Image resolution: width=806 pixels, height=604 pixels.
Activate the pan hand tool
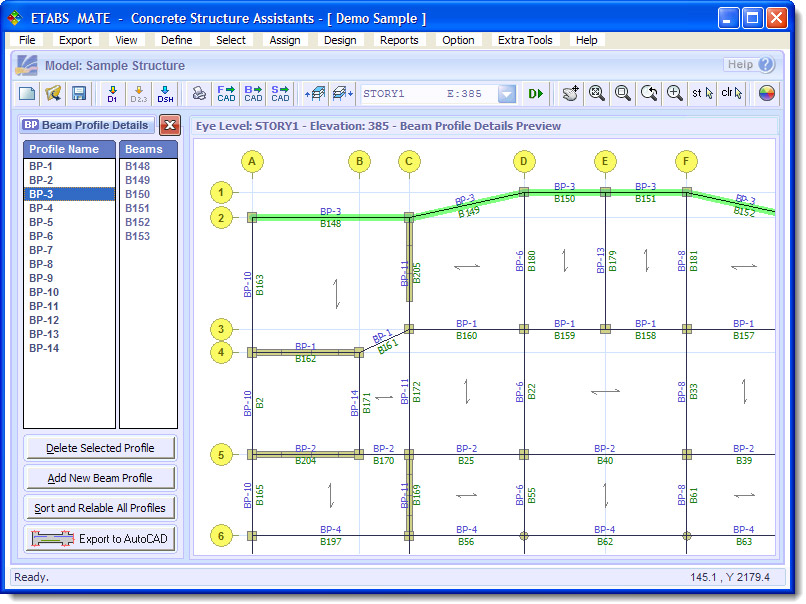570,93
